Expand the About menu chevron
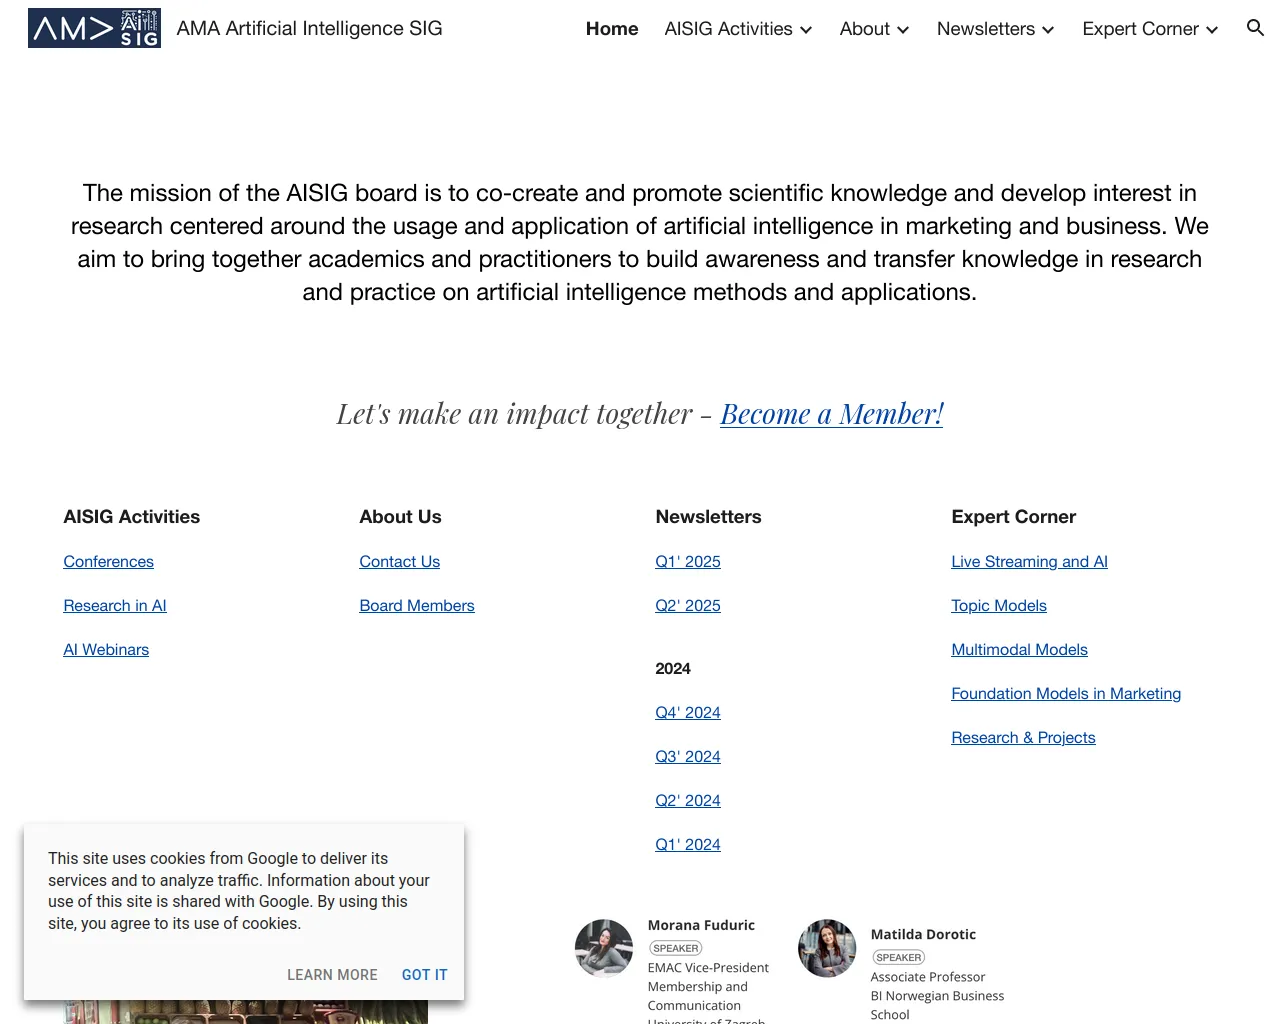Viewport: 1280px width, 1024px height. 903,30
